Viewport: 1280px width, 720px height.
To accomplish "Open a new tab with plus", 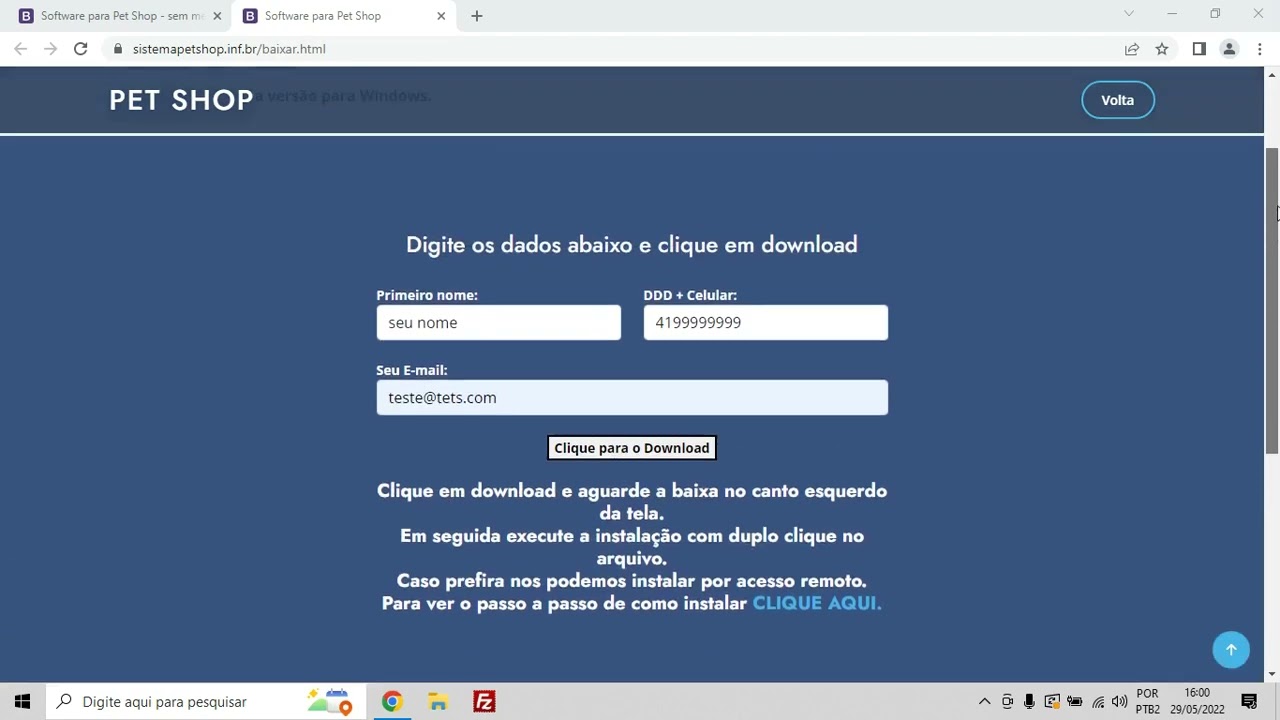I will [x=477, y=16].
